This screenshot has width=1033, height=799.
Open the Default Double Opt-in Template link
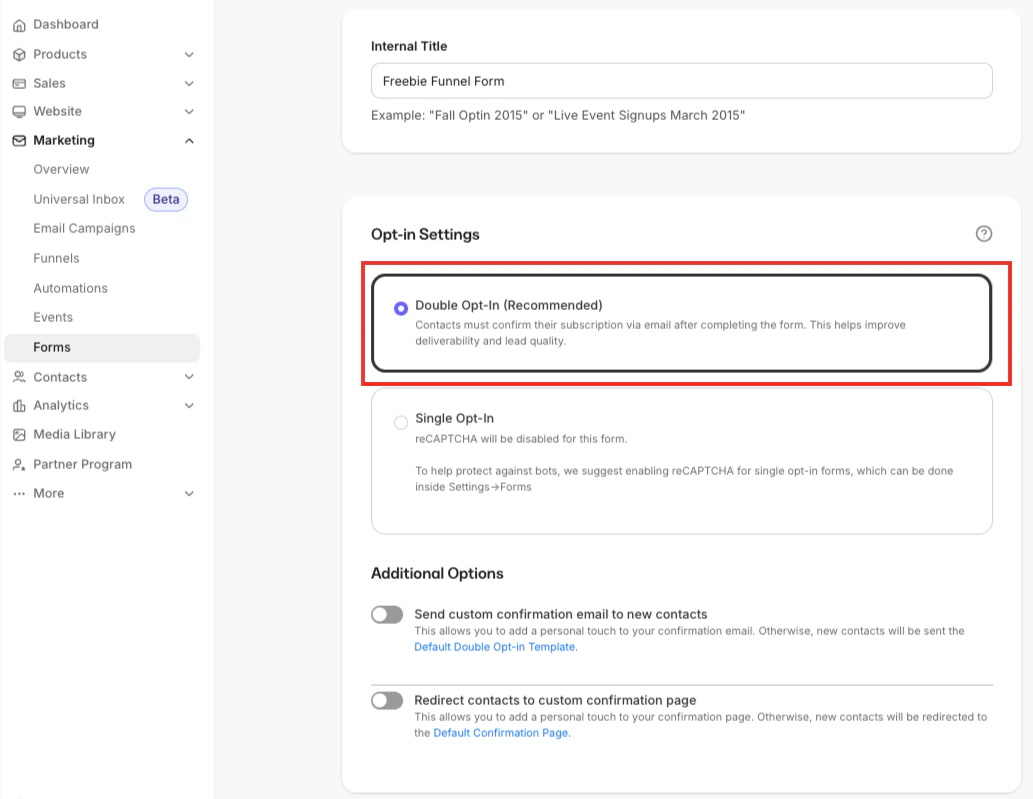click(494, 647)
